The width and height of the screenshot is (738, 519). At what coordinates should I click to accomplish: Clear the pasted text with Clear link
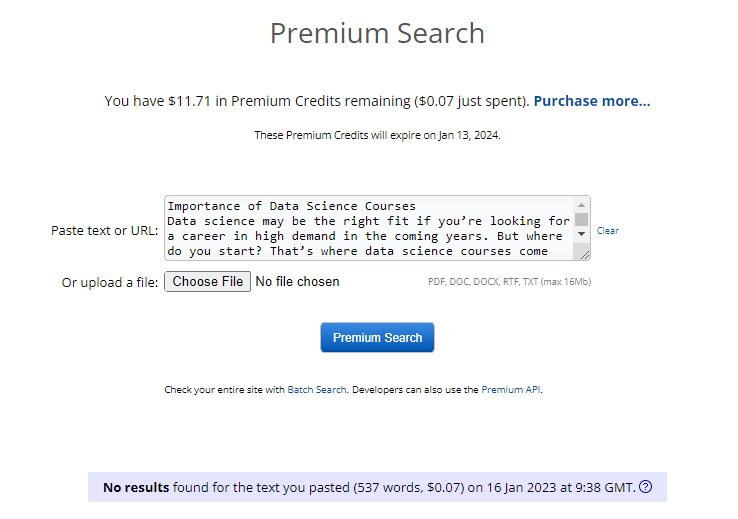(608, 231)
